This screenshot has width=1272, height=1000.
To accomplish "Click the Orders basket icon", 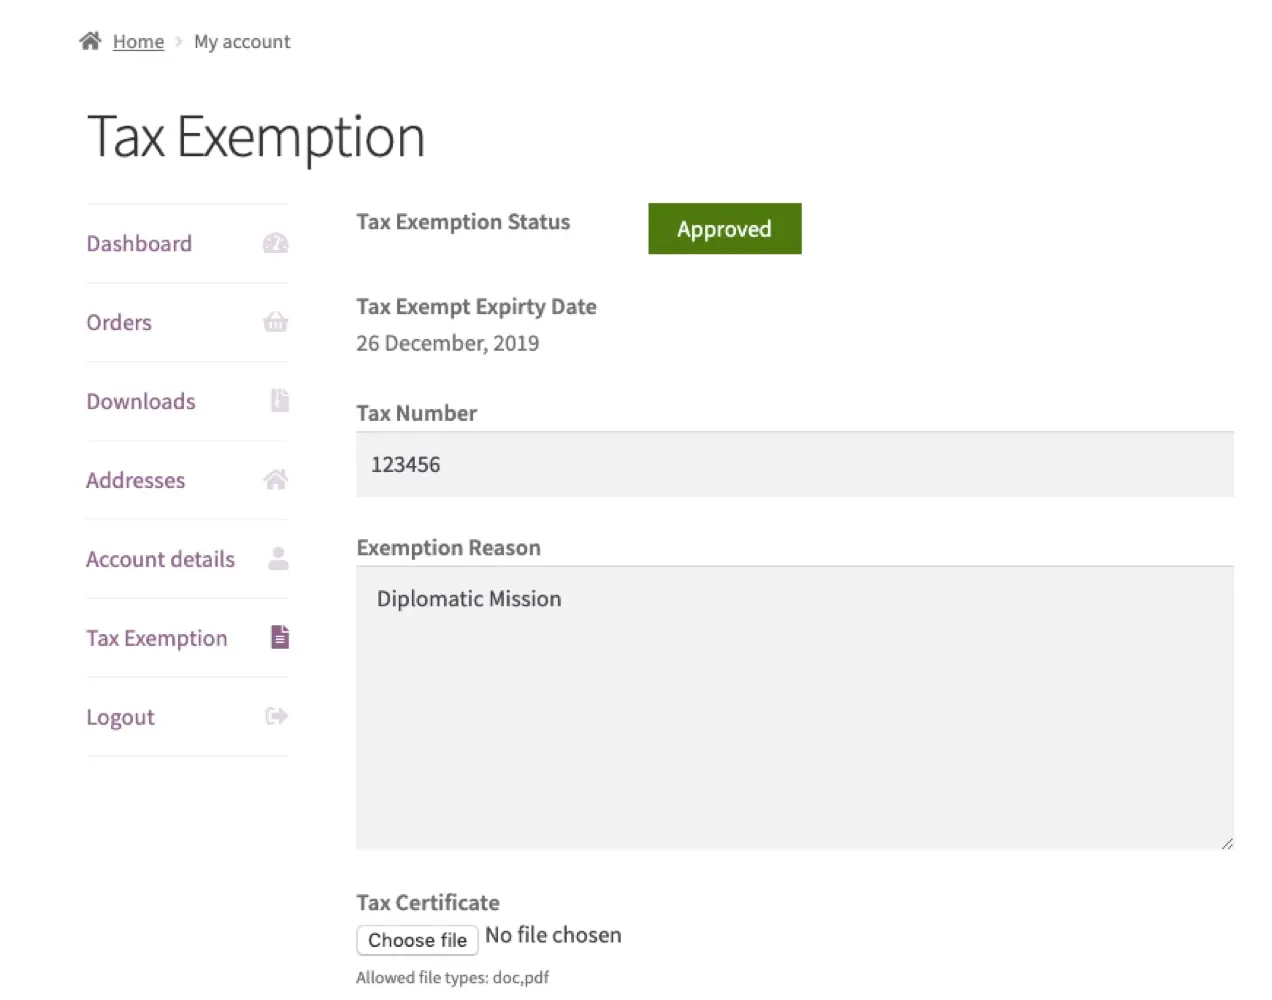I will coord(275,322).
